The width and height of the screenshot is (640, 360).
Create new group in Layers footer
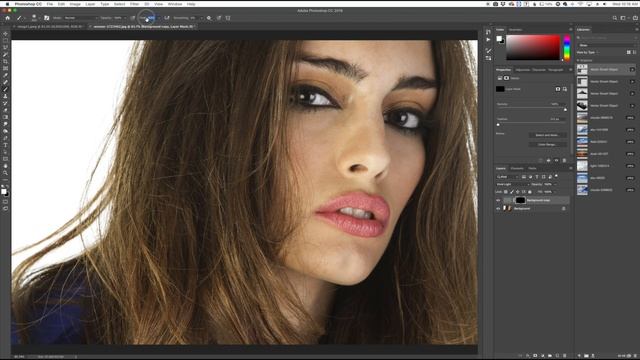click(x=550, y=356)
